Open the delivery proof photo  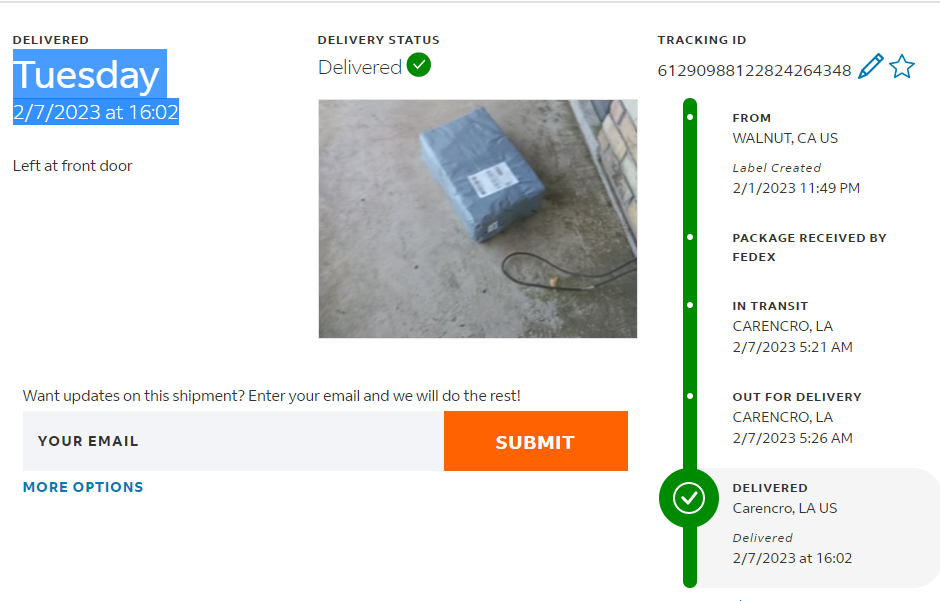pyautogui.click(x=477, y=219)
